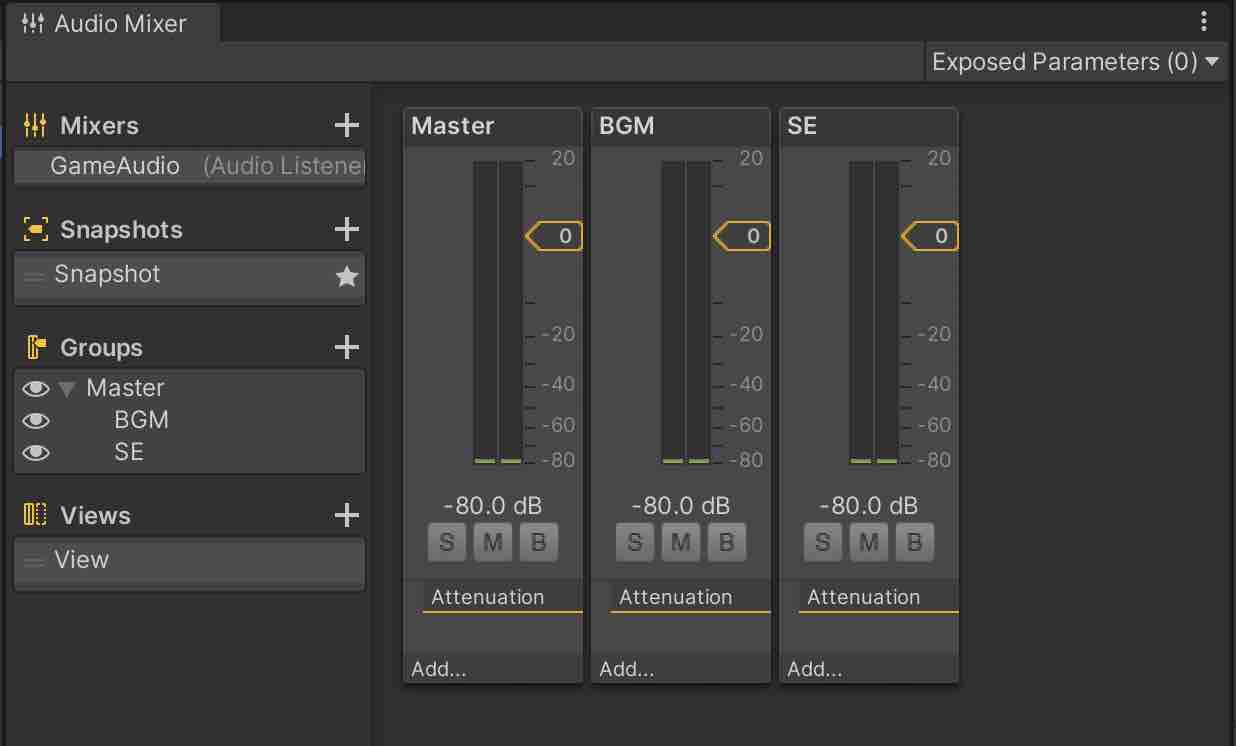This screenshot has height=746, width=1236.
Task: Add a new Snapshot with the plus icon
Action: [346, 229]
